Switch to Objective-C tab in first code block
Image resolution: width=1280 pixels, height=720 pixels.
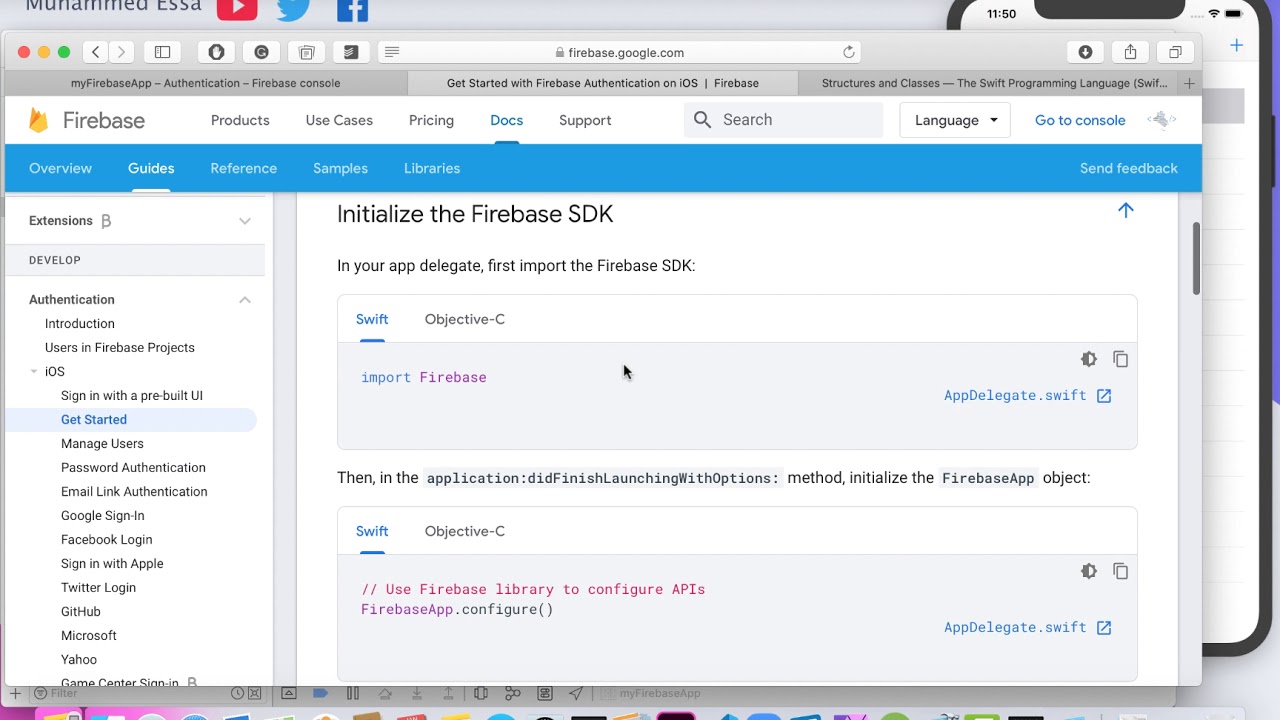(464, 319)
